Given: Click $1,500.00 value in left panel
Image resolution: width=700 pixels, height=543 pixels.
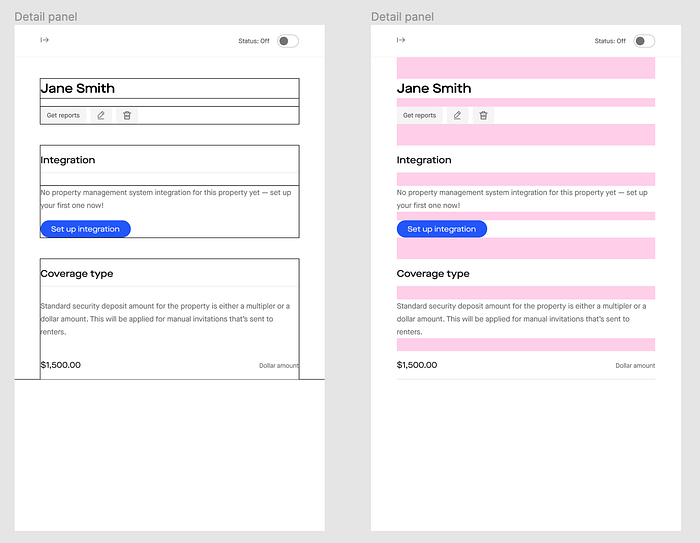Looking at the screenshot, I should 61,365.
